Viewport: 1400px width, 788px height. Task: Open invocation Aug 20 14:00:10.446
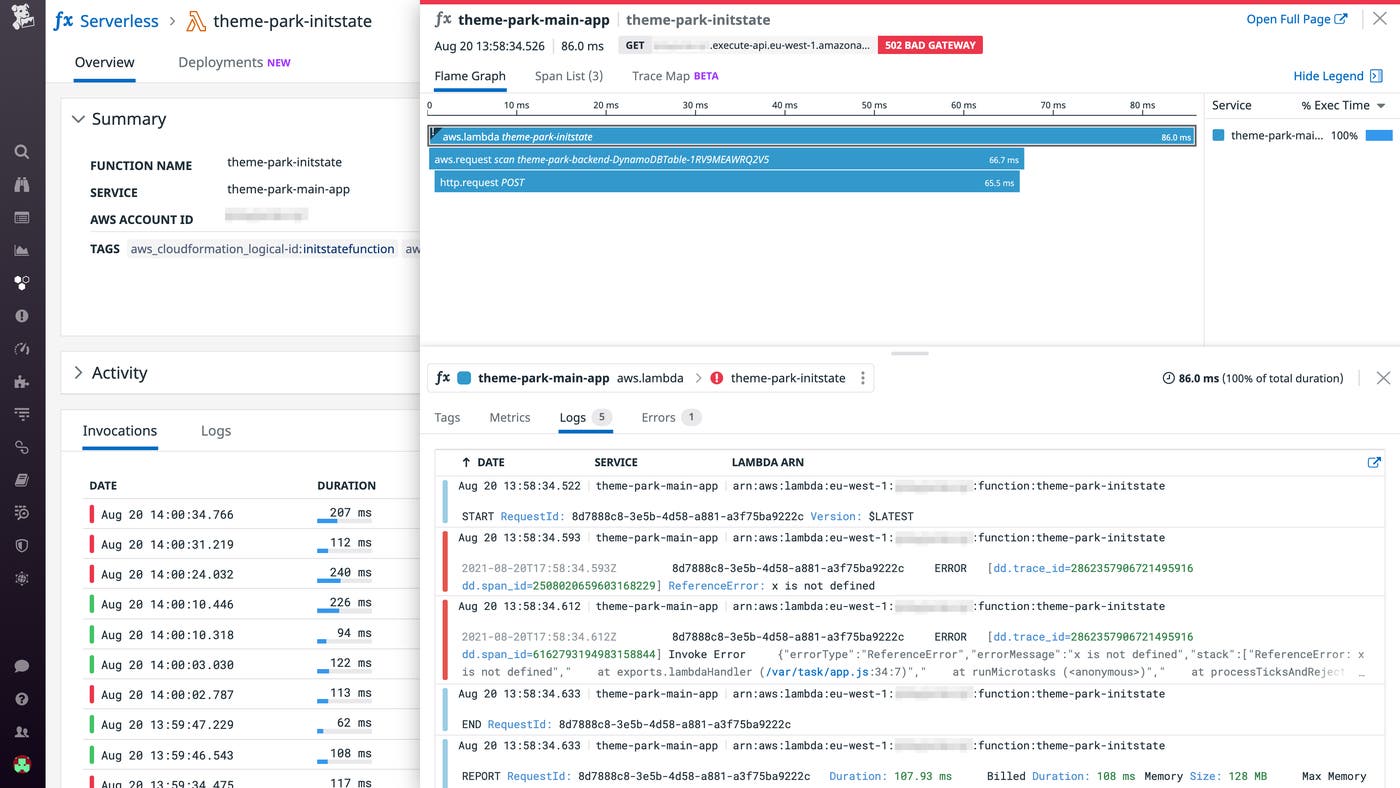pos(253,604)
